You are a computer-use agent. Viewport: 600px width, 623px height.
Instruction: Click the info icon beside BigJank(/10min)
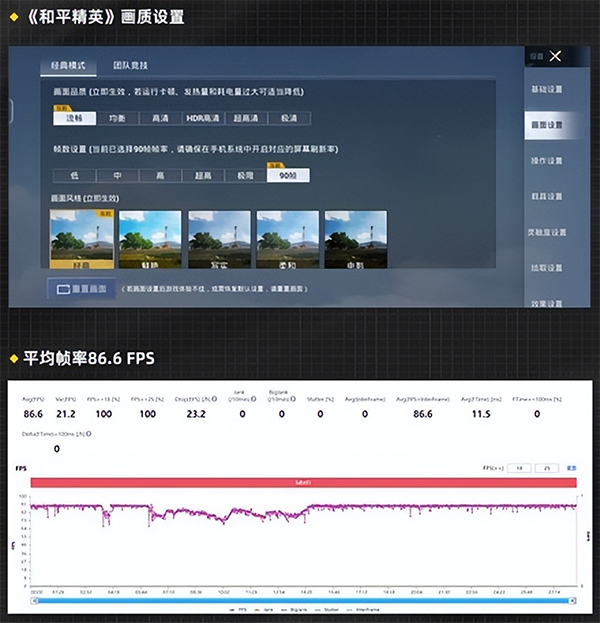click(294, 399)
